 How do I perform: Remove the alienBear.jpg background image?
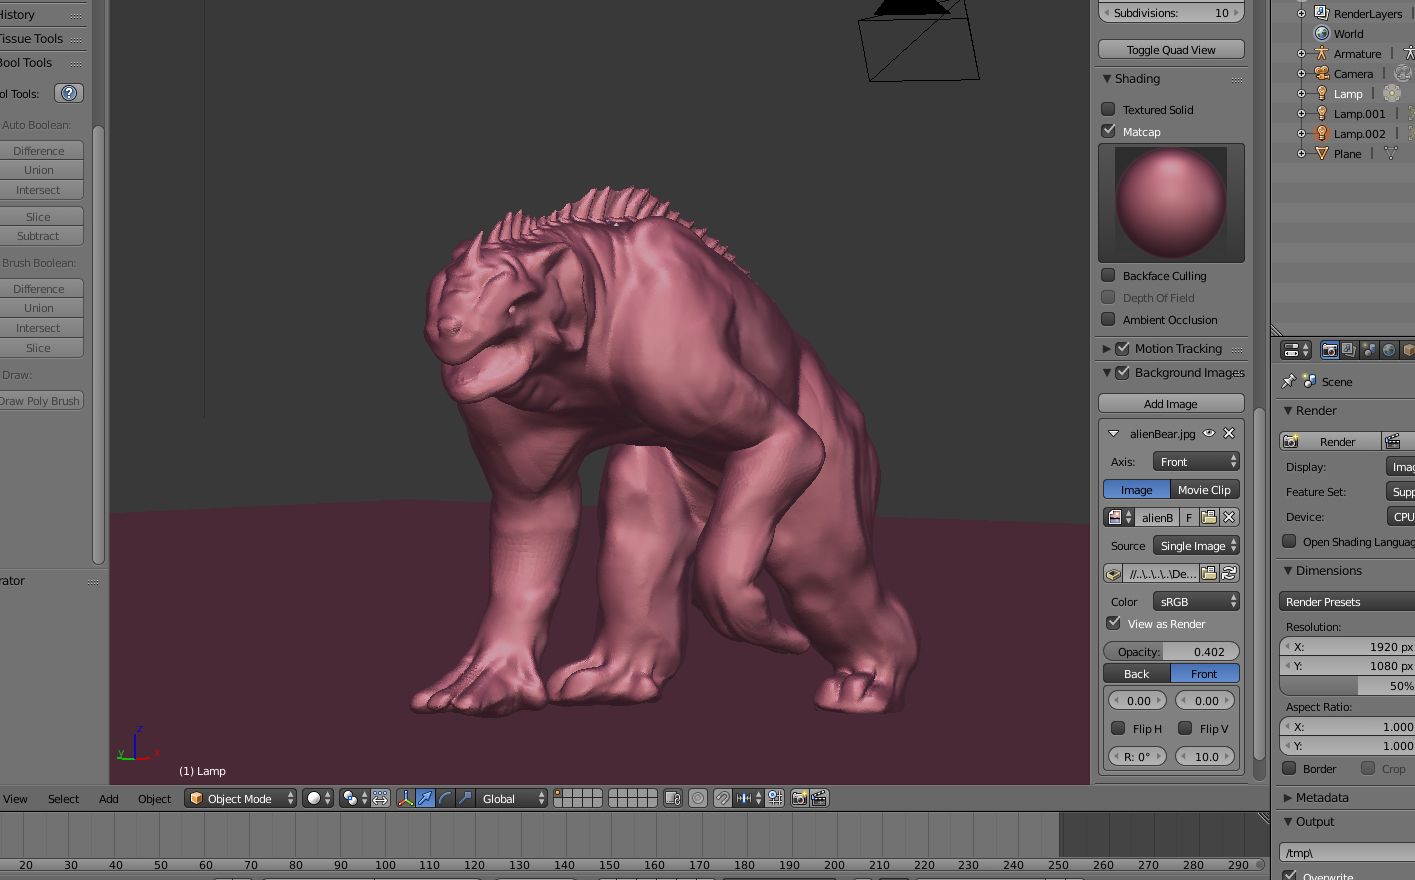coord(1229,433)
